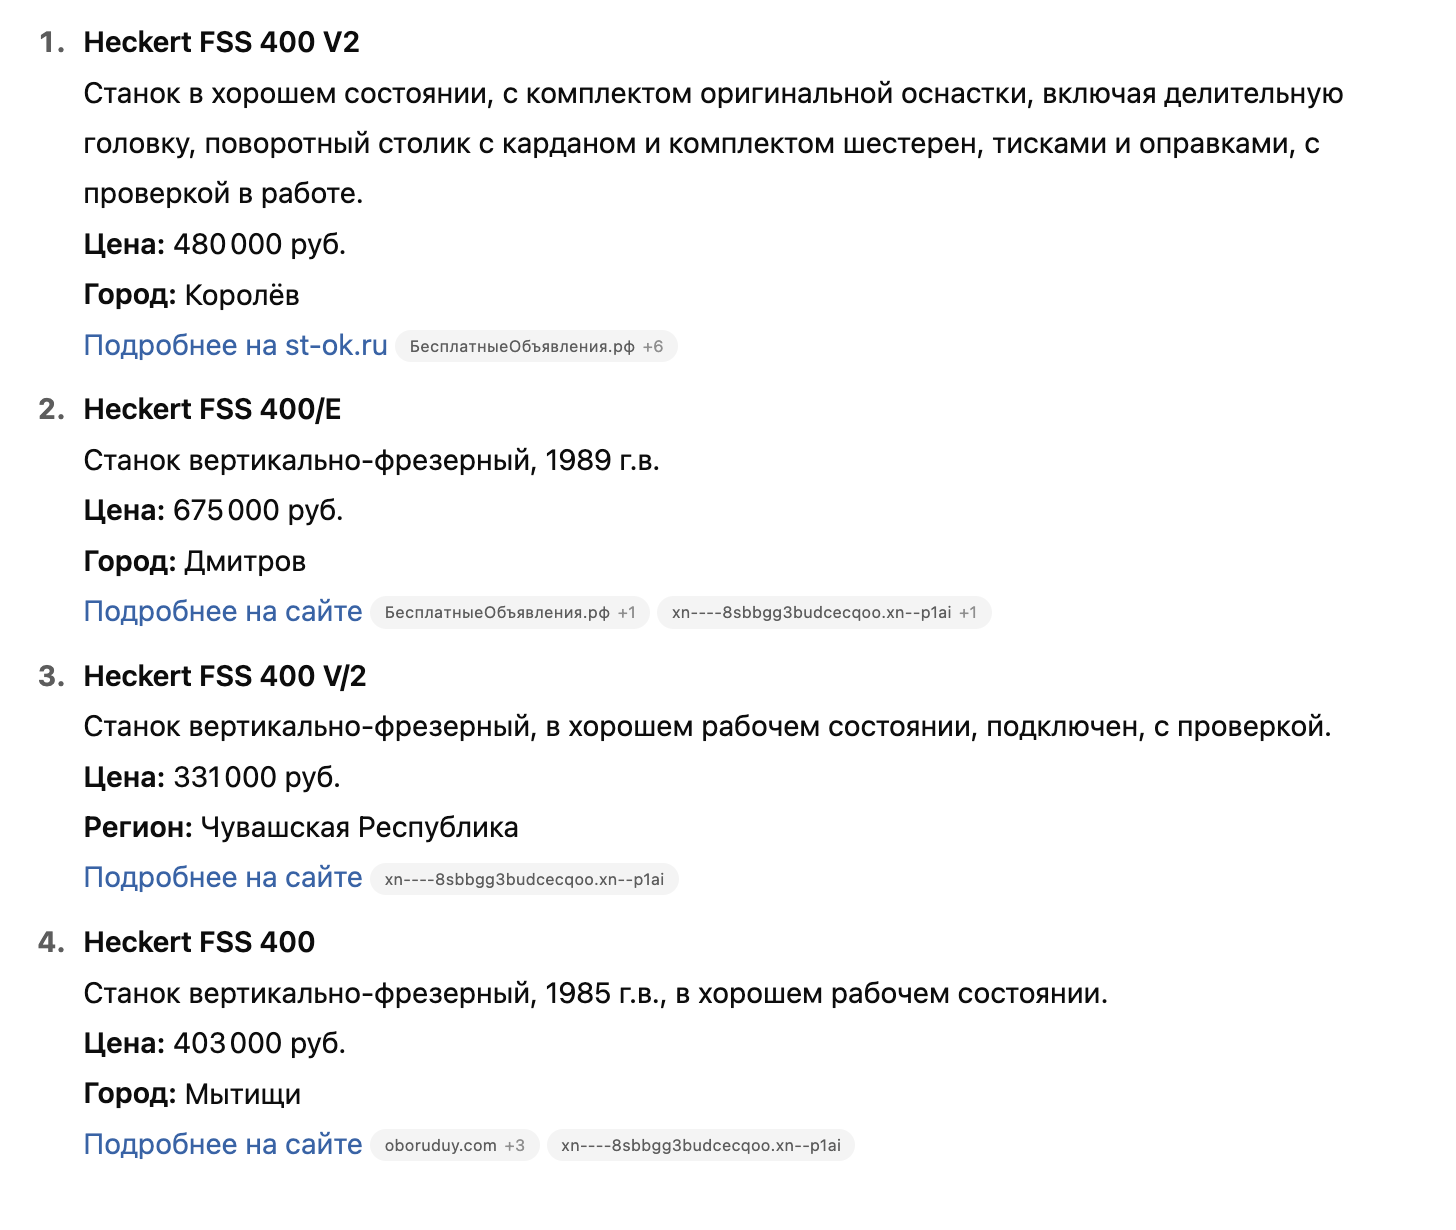
Task: Click the 480 000 руб. price text
Action: [x=259, y=244]
